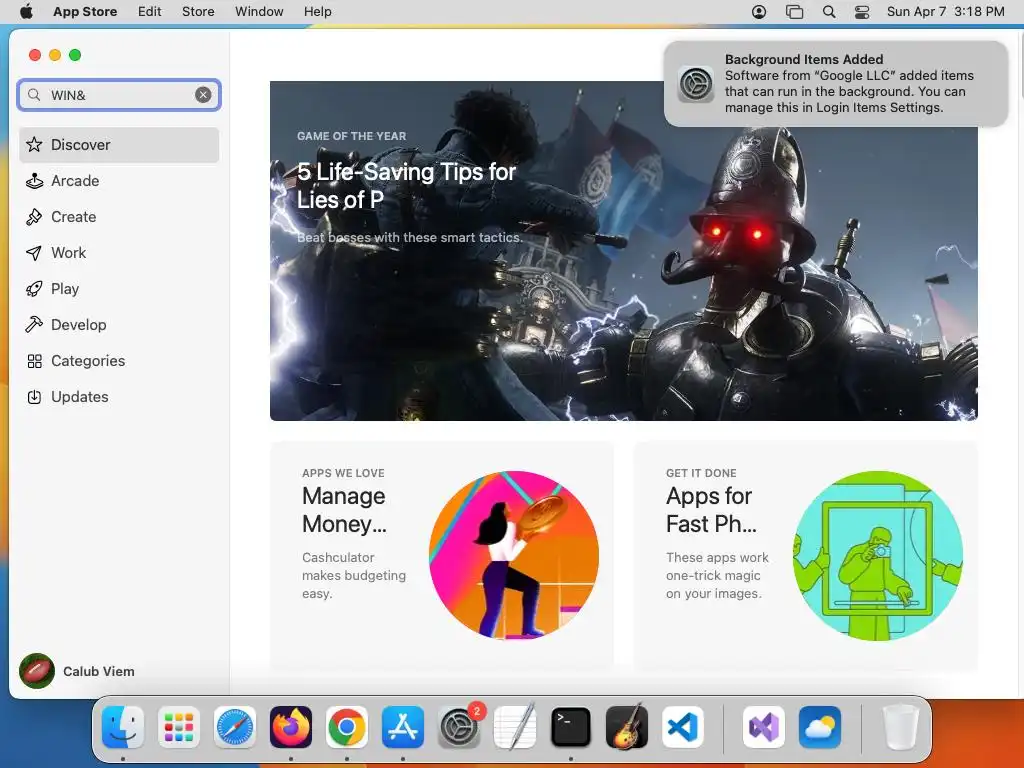Click the WIN& search input field
Screen dimensions: 1024x768
tap(119, 95)
